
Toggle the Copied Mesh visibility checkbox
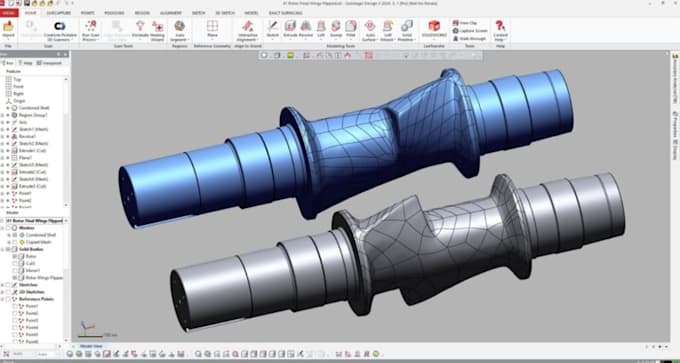pyautogui.click(x=15, y=242)
